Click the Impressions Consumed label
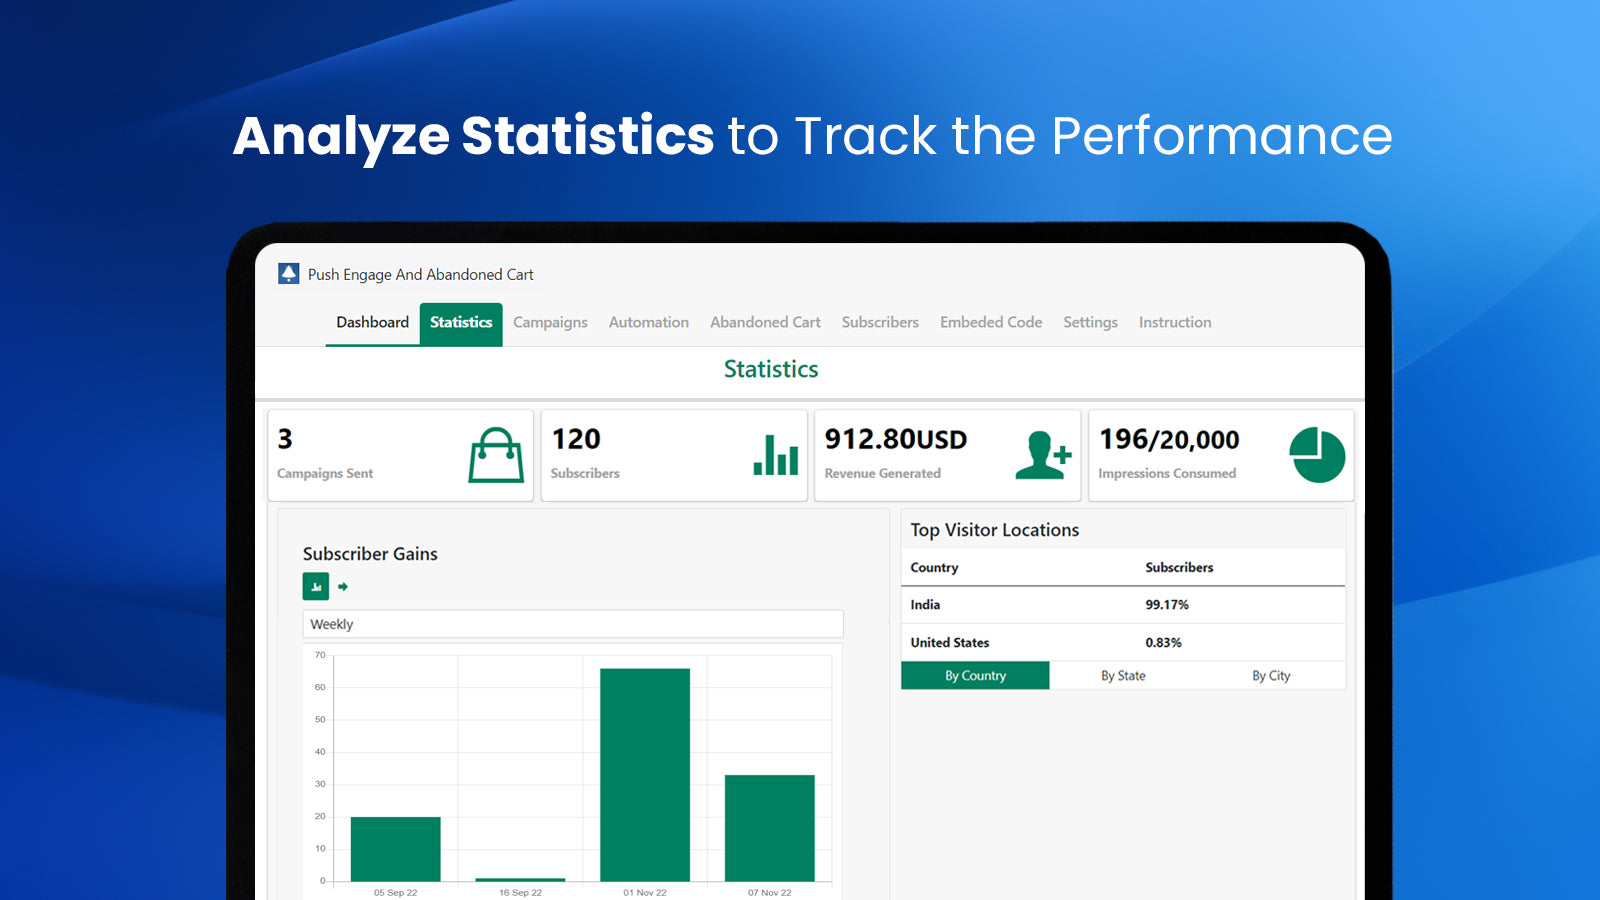This screenshot has width=1600, height=900. click(x=1167, y=473)
